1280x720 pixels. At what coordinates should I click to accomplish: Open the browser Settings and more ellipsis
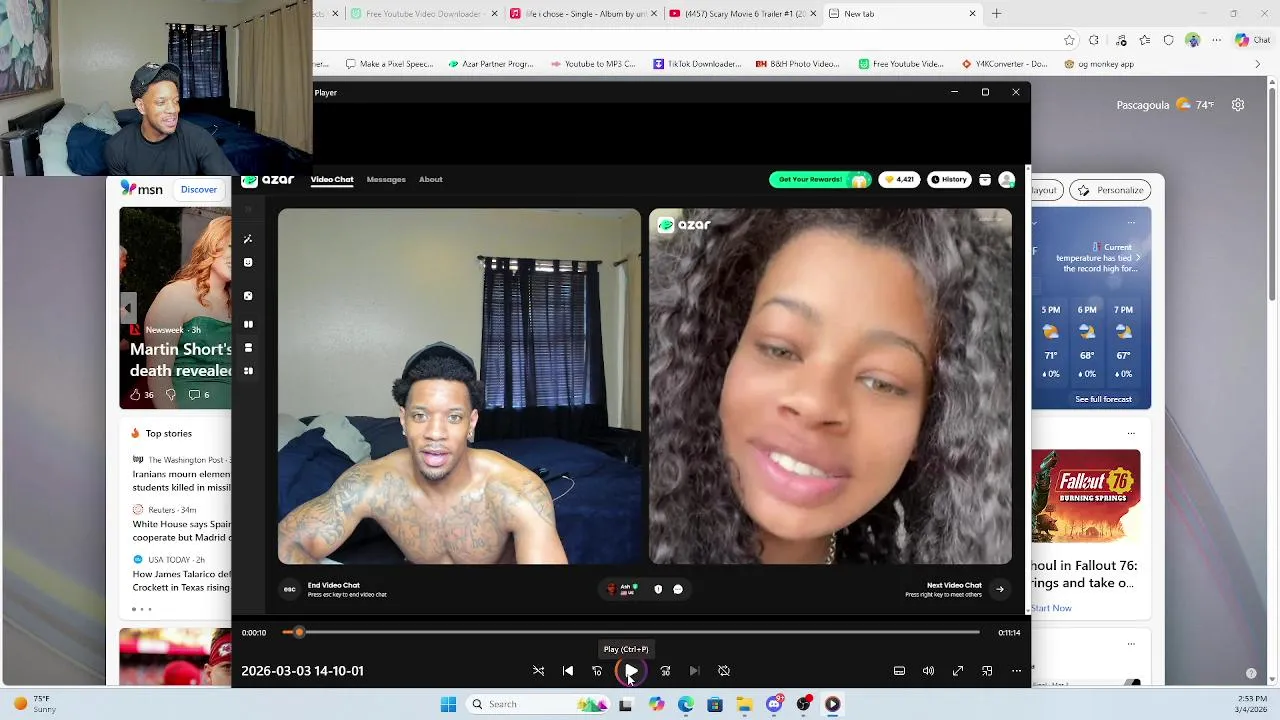coord(1216,40)
